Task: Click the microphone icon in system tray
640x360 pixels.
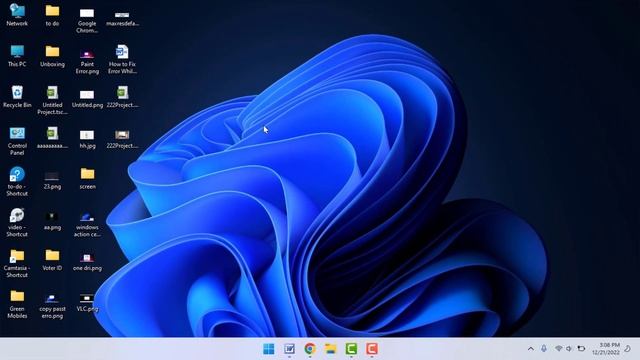Action: (544, 349)
